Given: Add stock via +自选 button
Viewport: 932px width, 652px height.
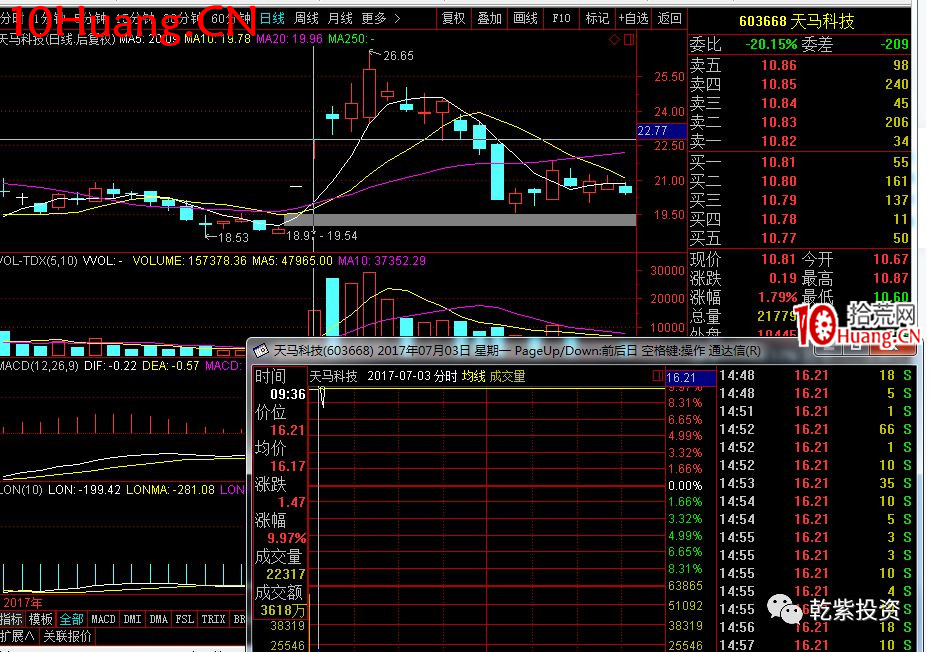Looking at the screenshot, I should point(633,18).
